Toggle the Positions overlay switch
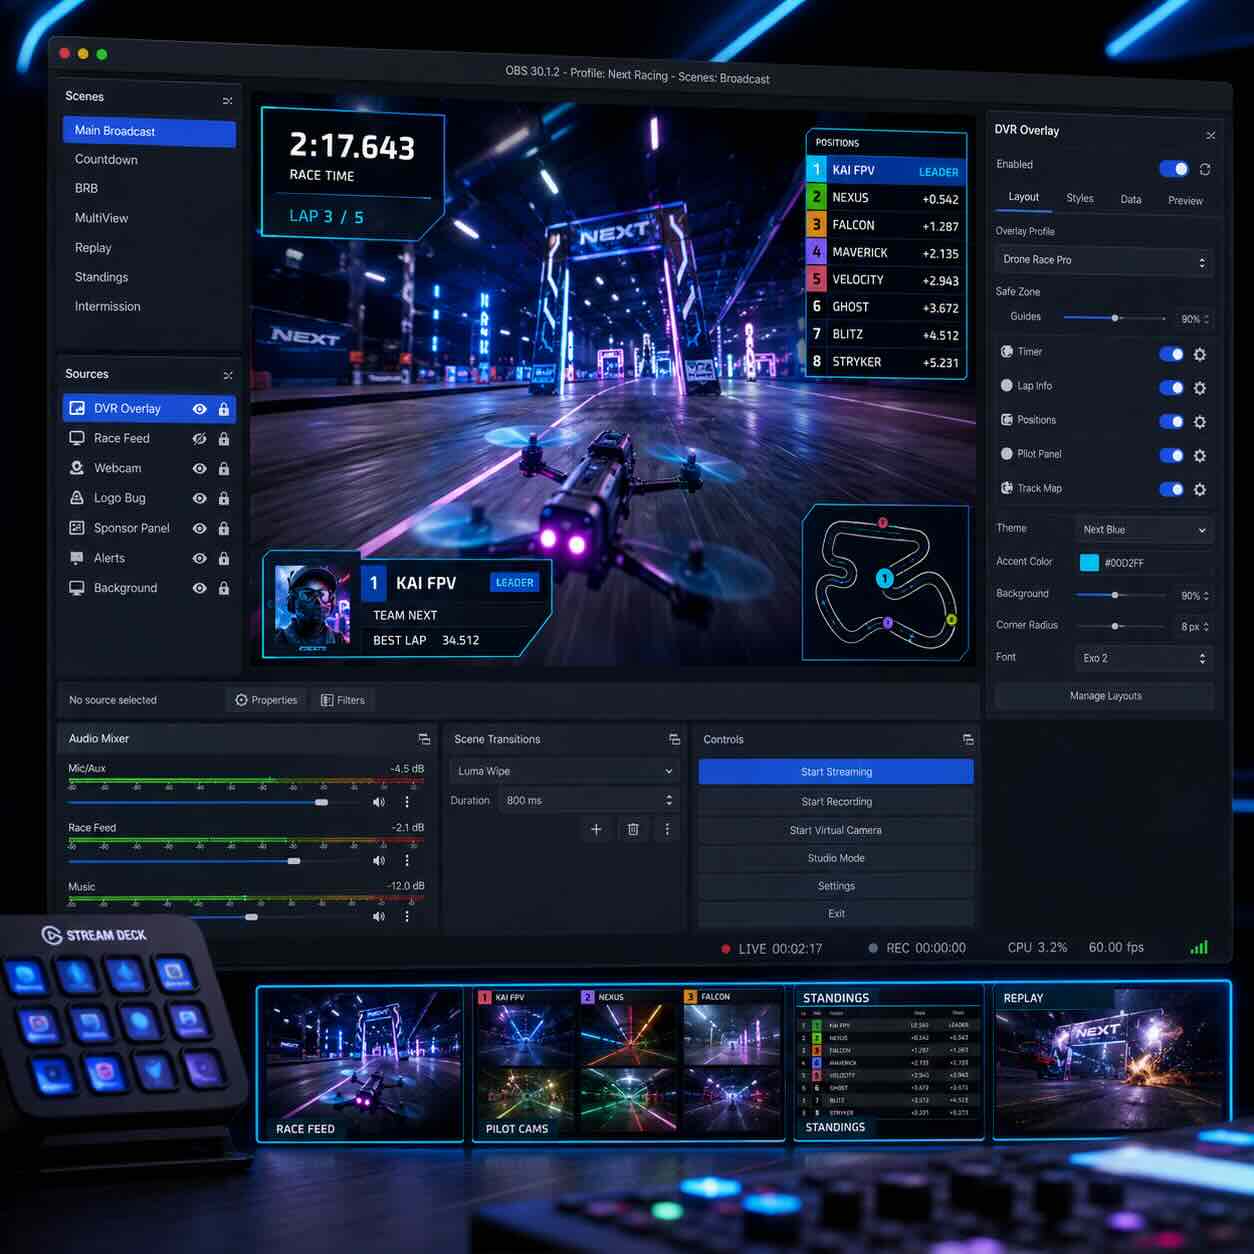The height and width of the screenshot is (1254, 1254). [1172, 422]
